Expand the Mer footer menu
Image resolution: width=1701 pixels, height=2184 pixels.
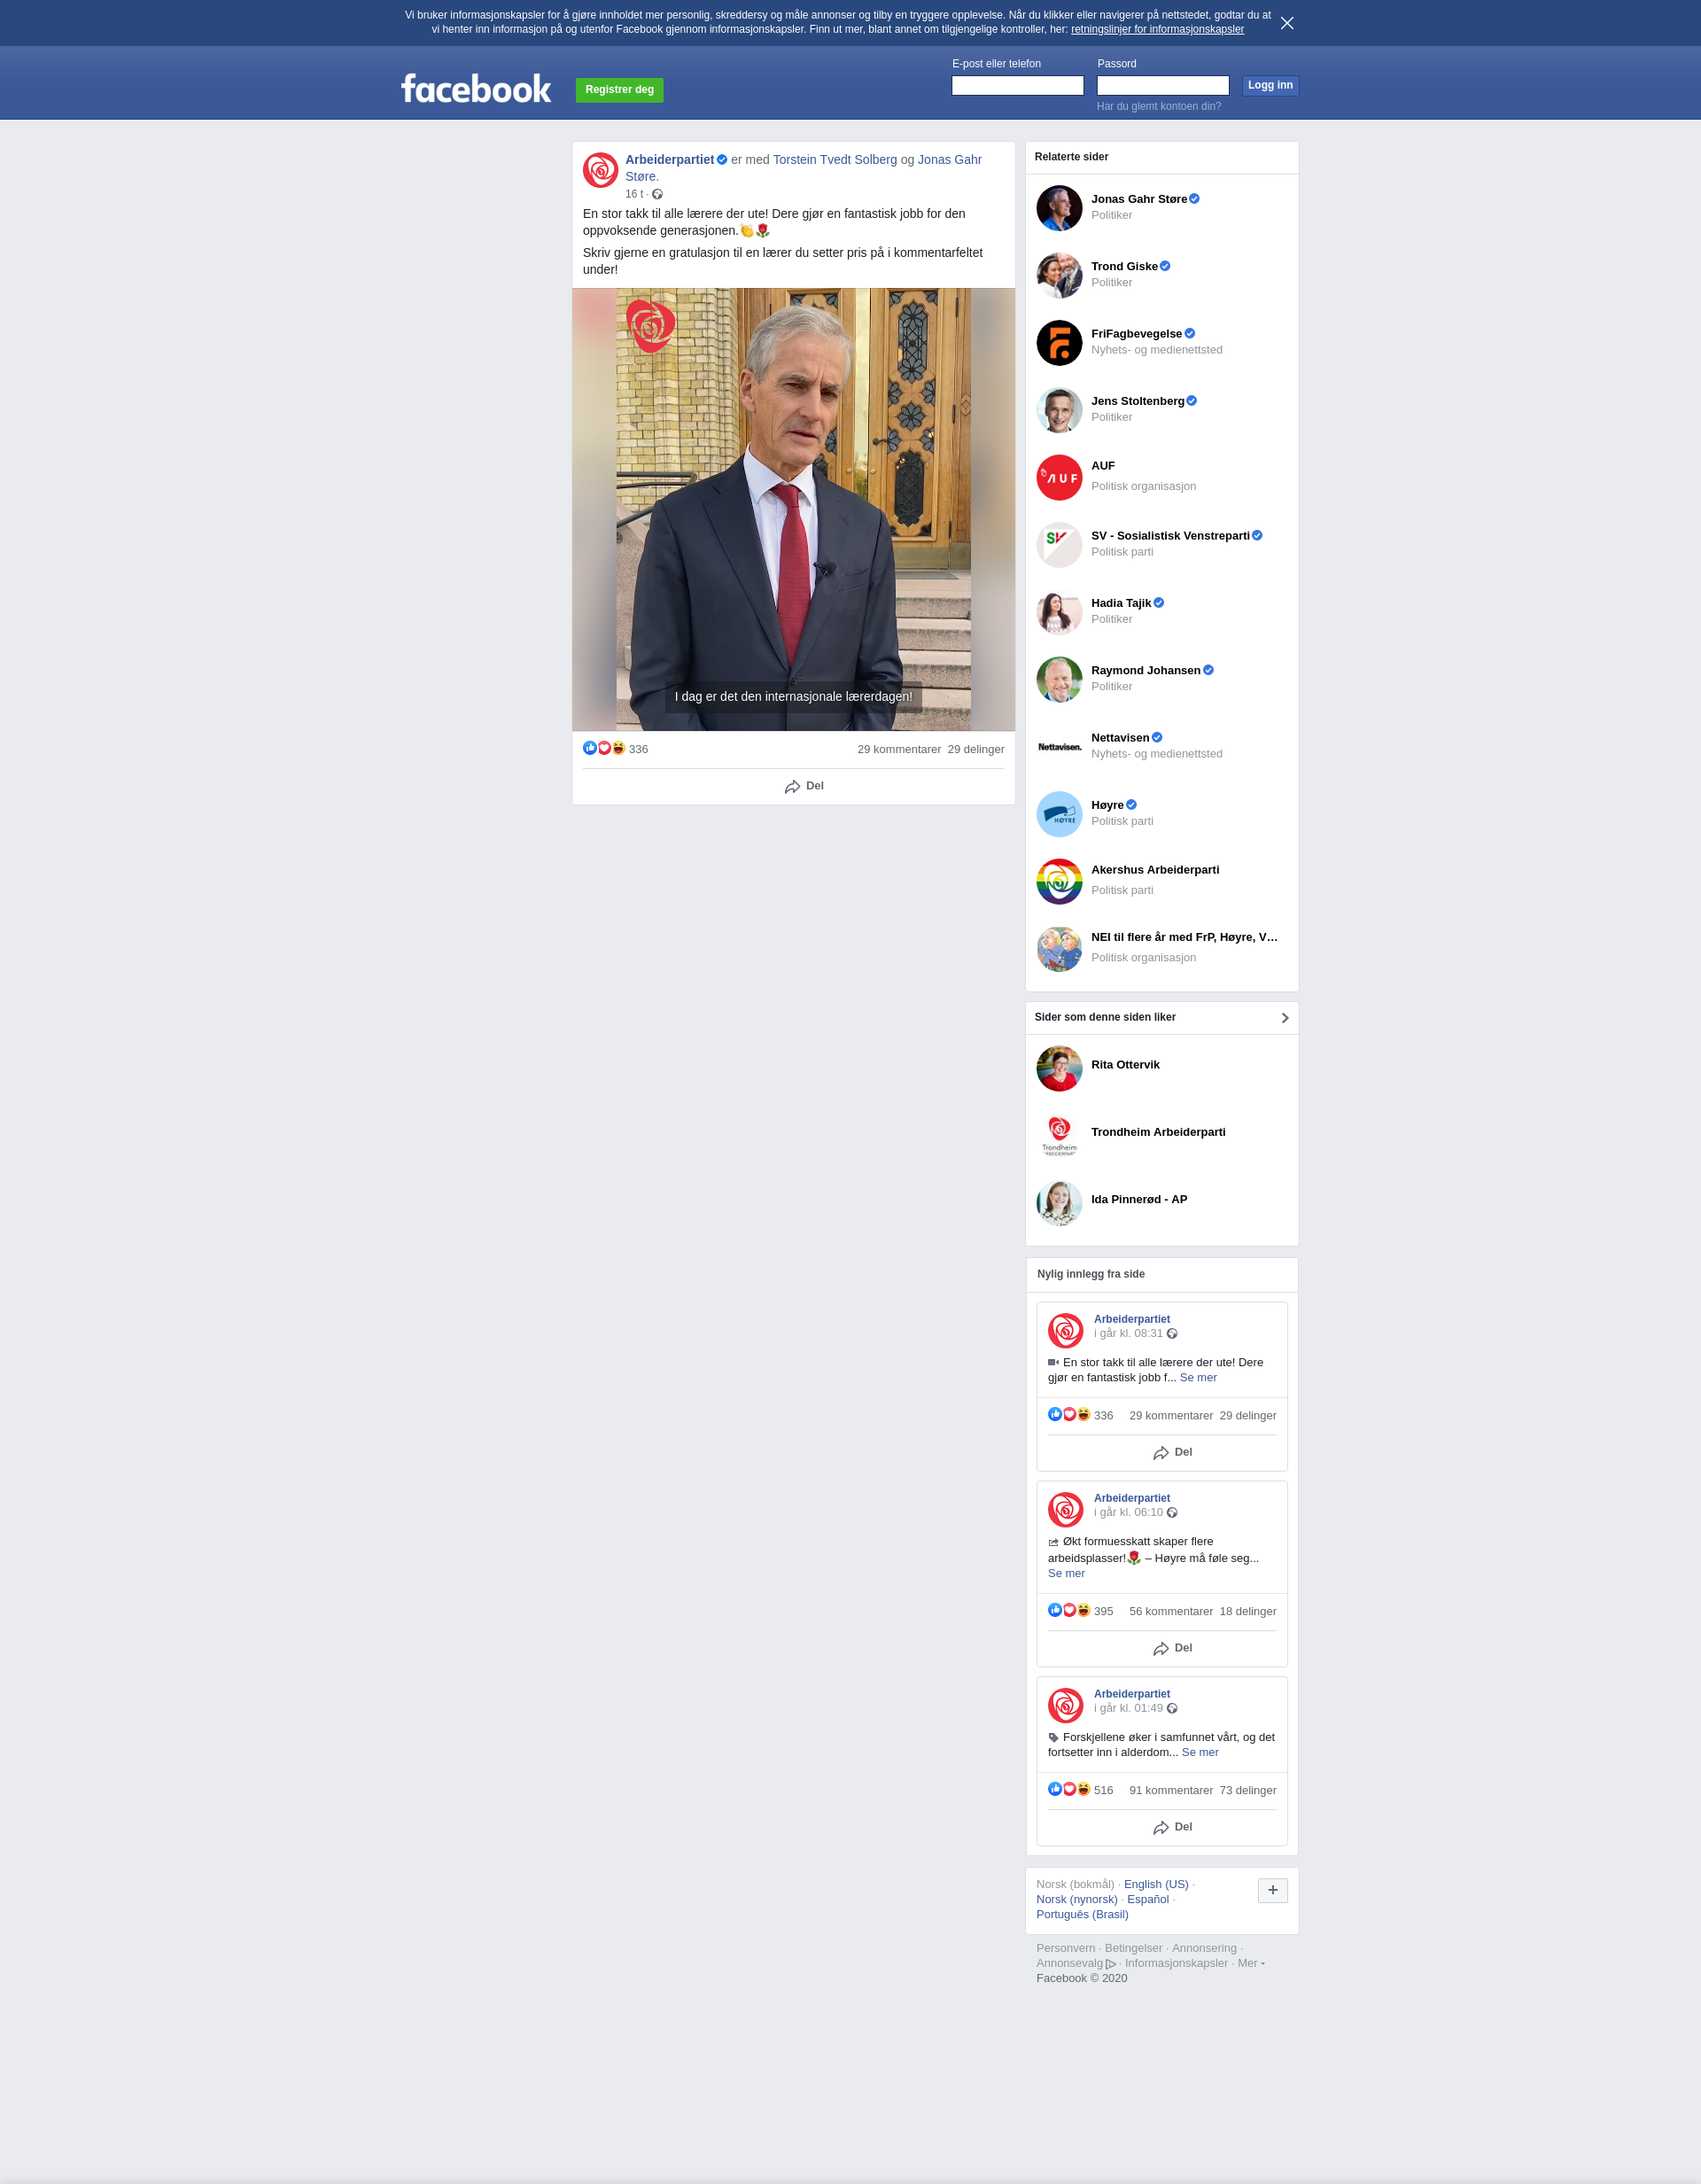coord(1251,1963)
